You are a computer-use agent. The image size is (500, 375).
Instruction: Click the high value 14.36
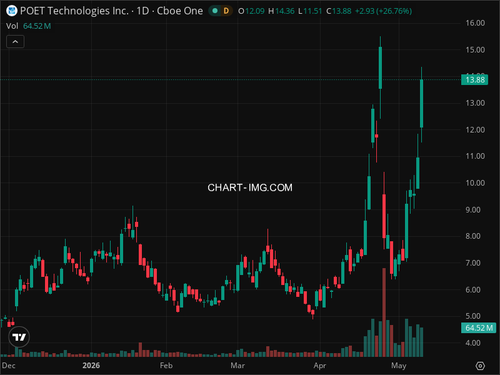click(285, 11)
